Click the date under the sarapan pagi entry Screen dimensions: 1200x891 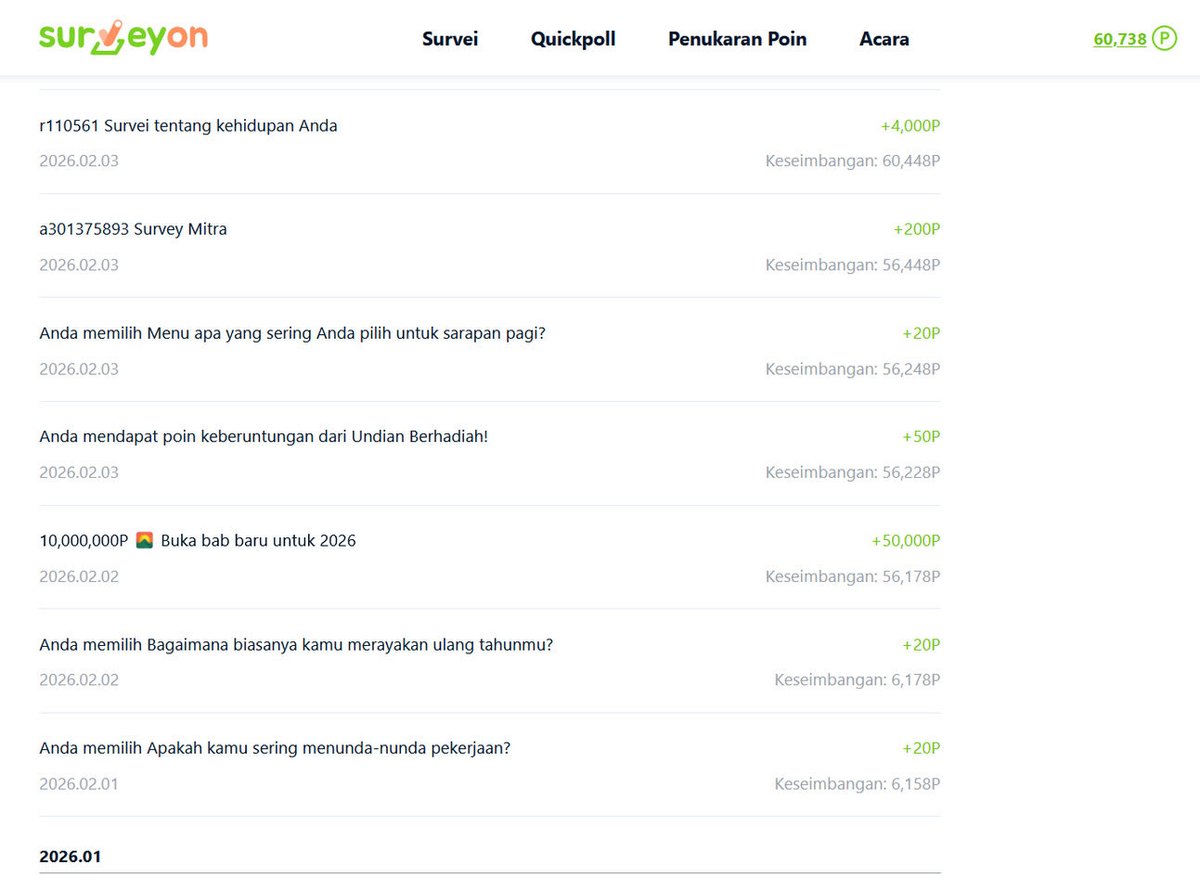(x=79, y=369)
